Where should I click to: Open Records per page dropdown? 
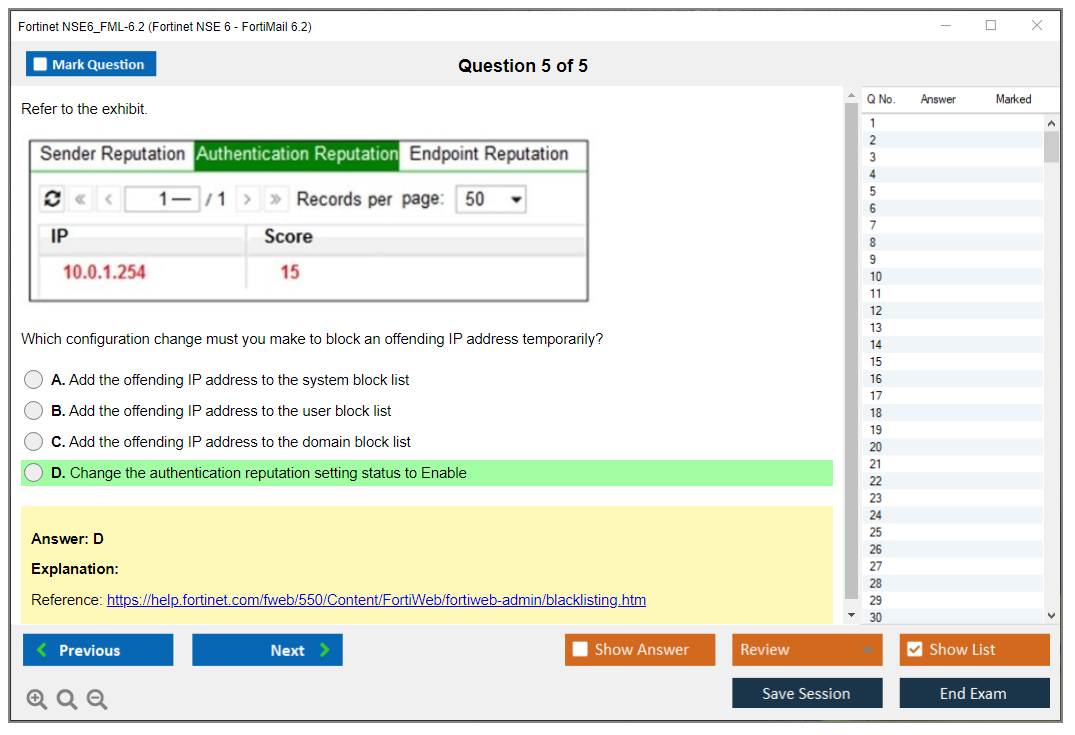click(491, 199)
